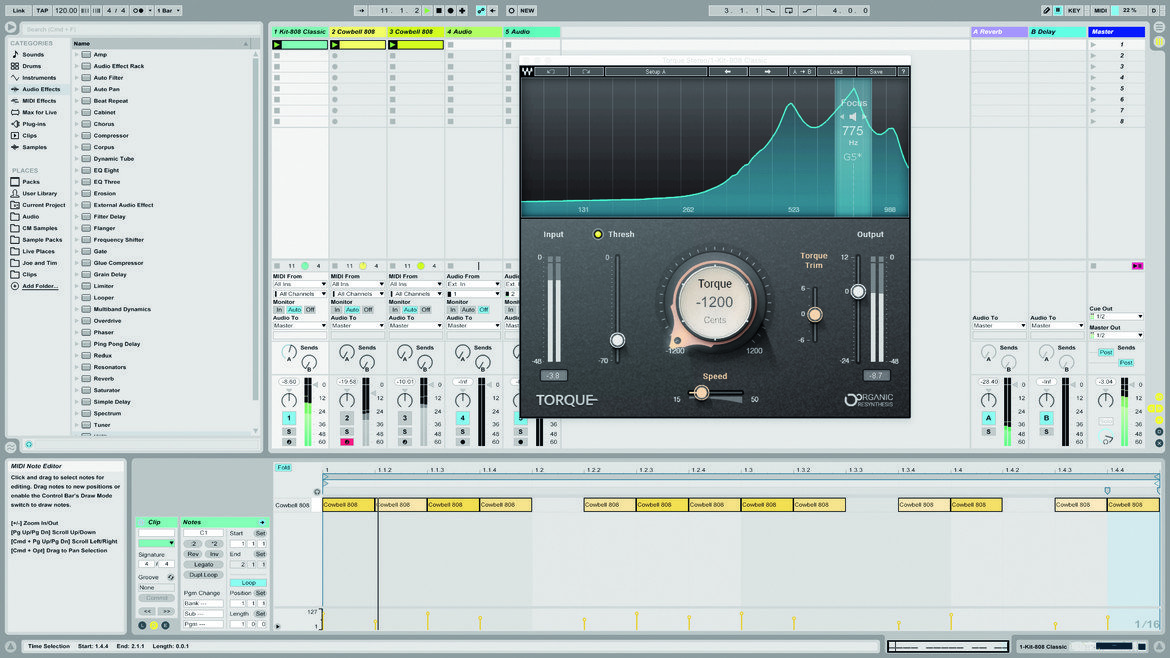Click the Torque Speed slider handle
1170x658 pixels.
[x=701, y=392]
